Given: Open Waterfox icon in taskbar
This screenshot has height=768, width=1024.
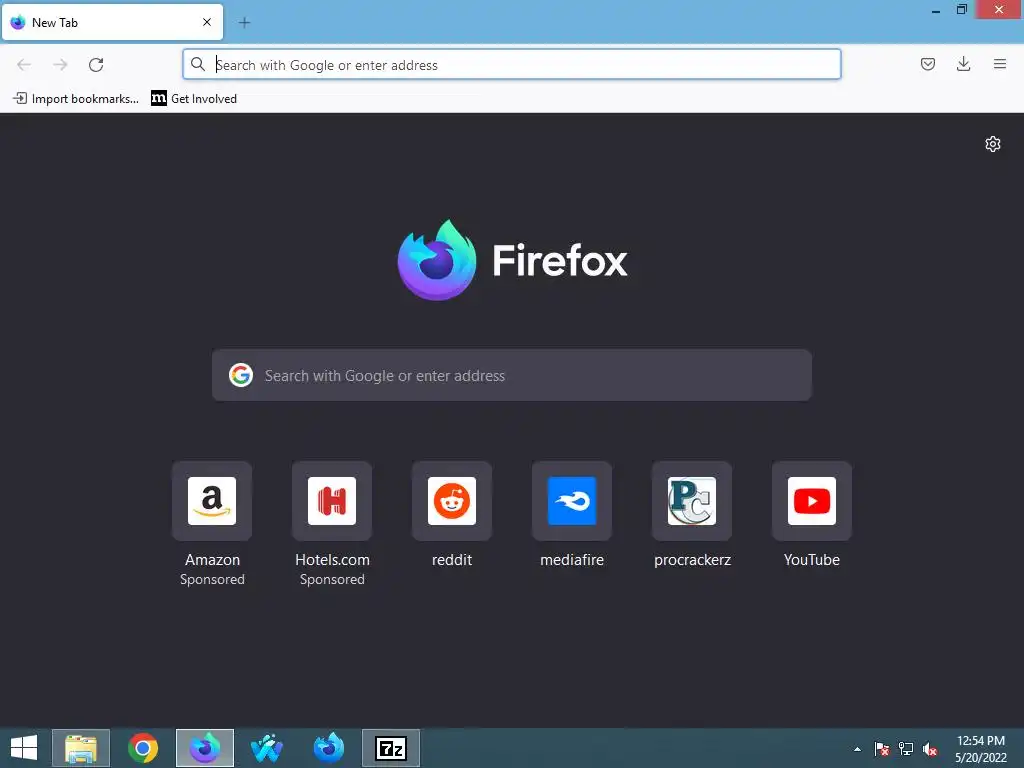Looking at the screenshot, I should (x=266, y=748).
